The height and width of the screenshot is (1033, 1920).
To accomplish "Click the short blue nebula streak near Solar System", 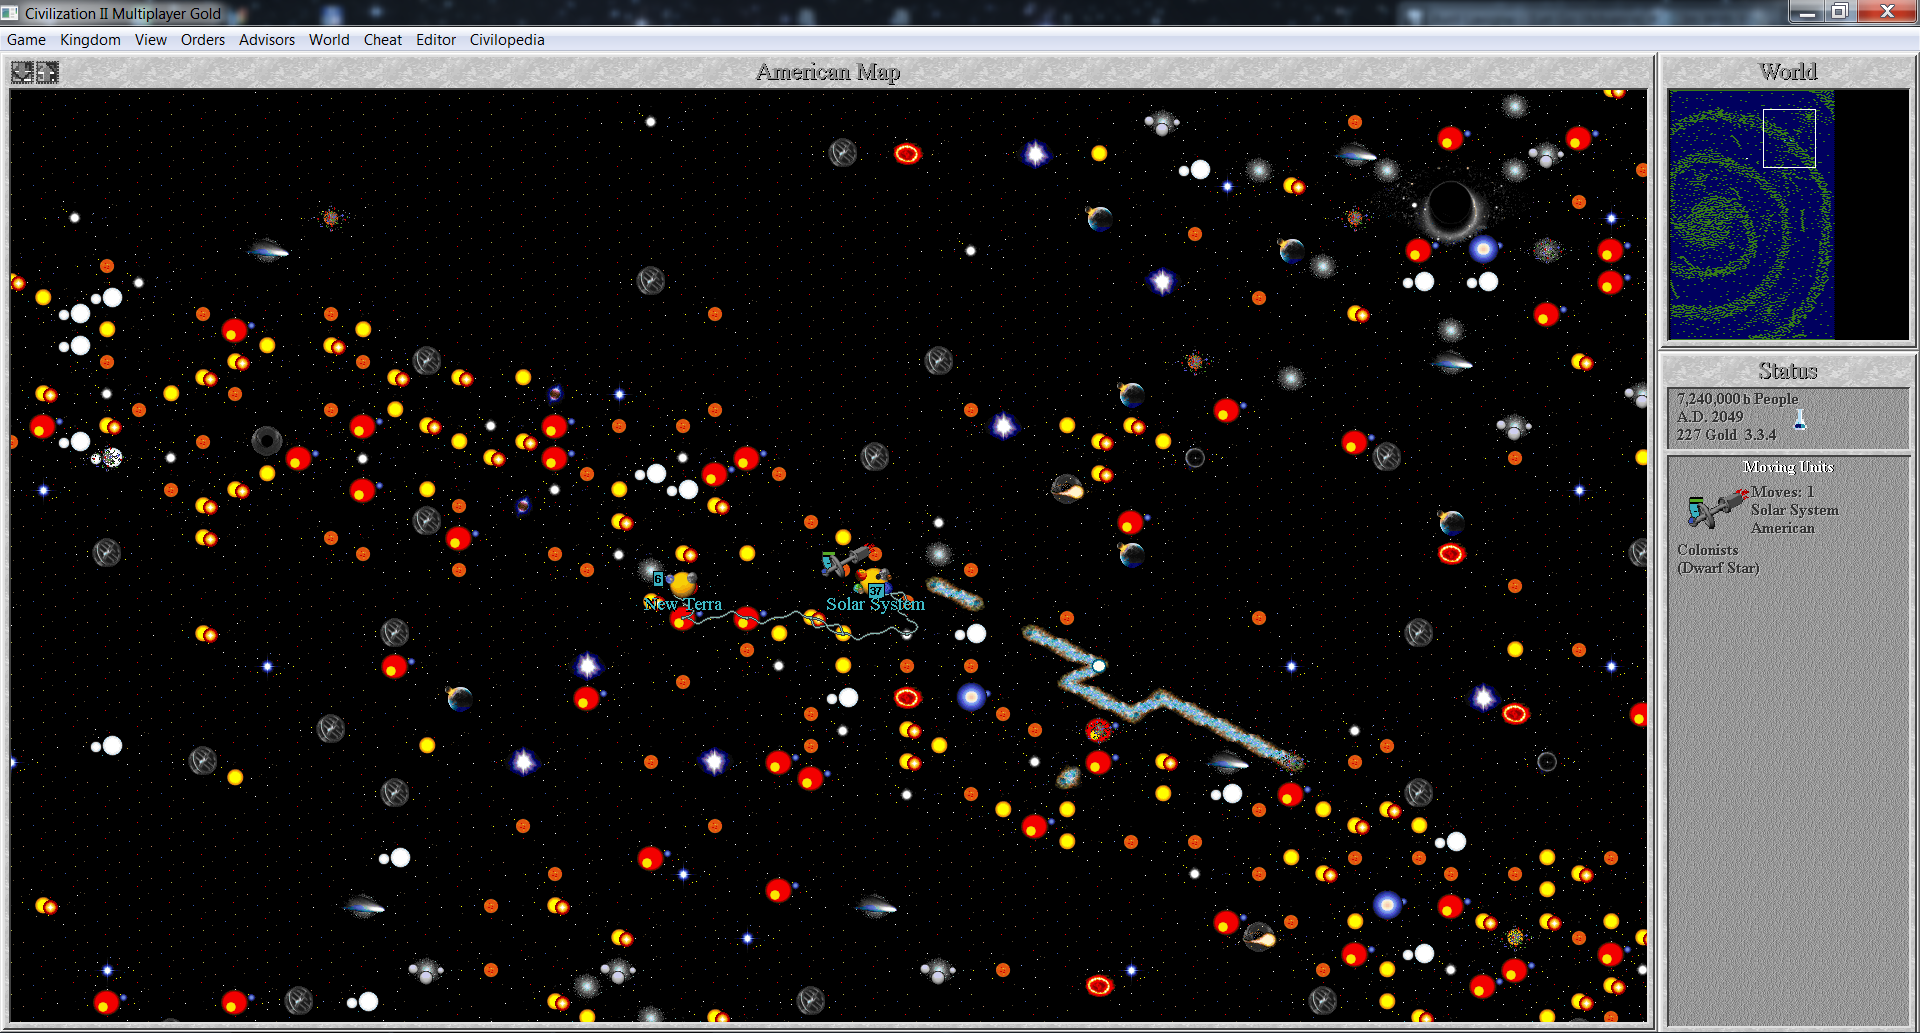I will [955, 593].
